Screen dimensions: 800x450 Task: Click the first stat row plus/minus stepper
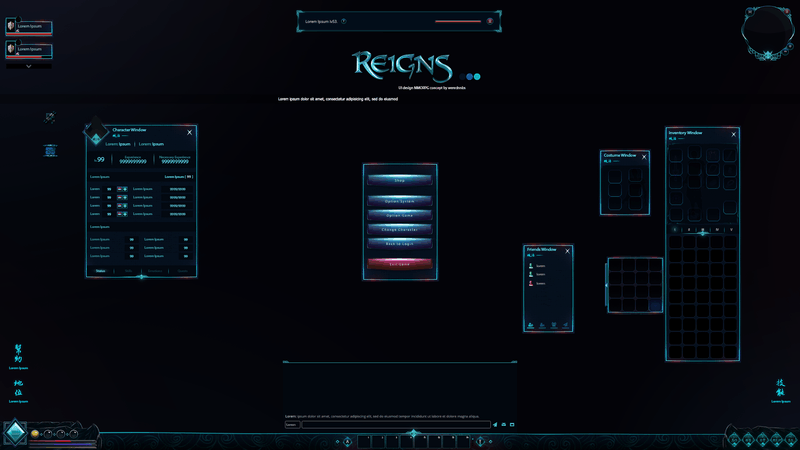point(122,189)
